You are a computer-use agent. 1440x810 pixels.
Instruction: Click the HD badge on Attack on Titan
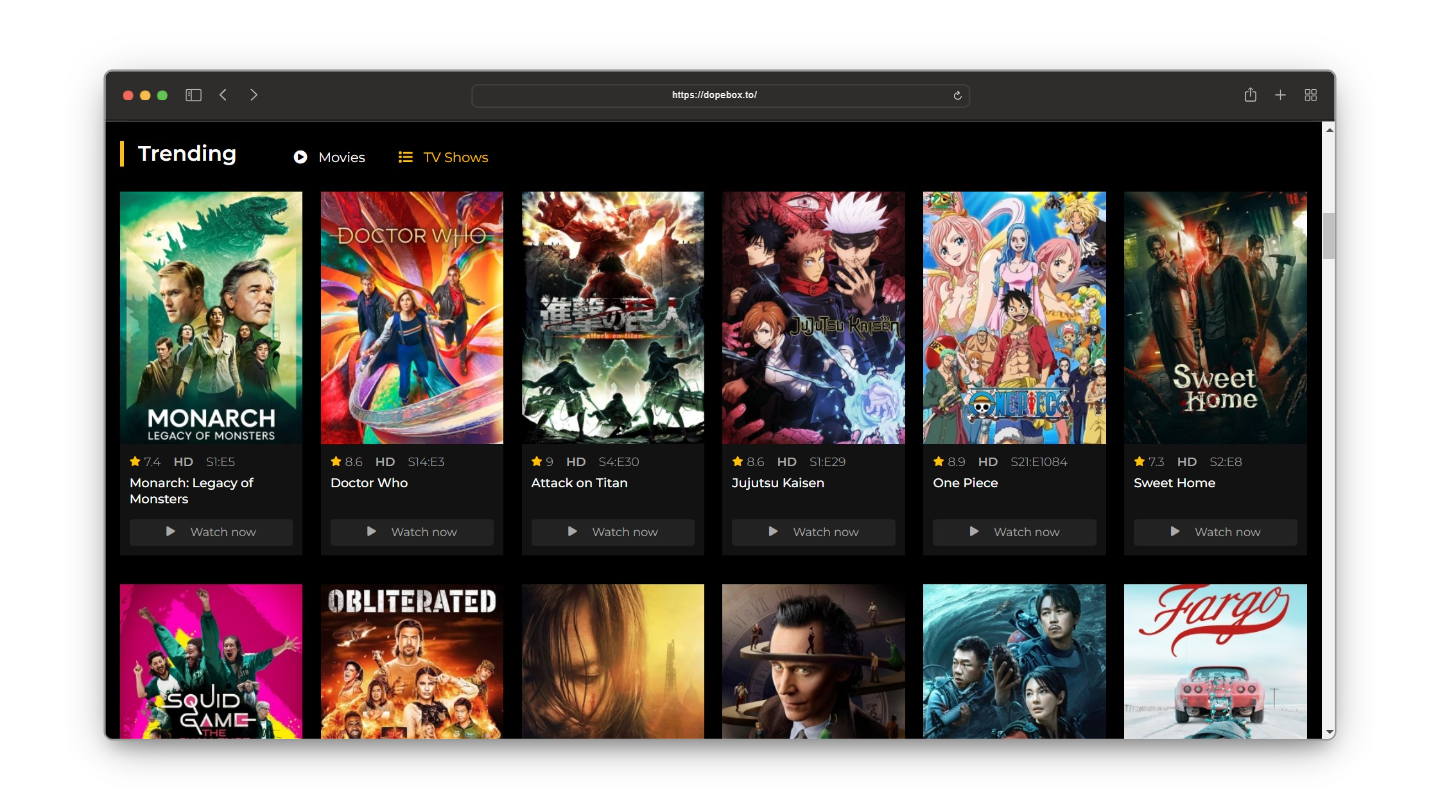pyautogui.click(x=576, y=462)
